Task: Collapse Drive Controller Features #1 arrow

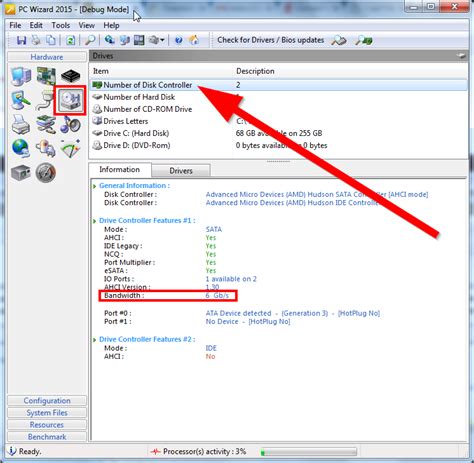Action: click(95, 221)
